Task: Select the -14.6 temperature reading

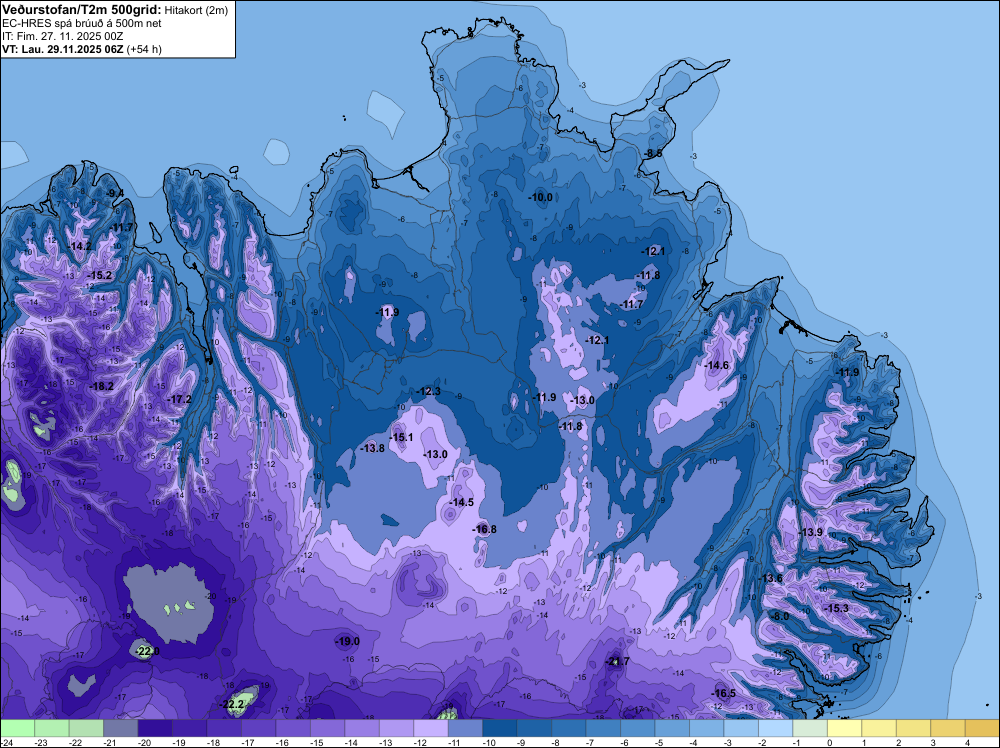Action: coord(716,365)
